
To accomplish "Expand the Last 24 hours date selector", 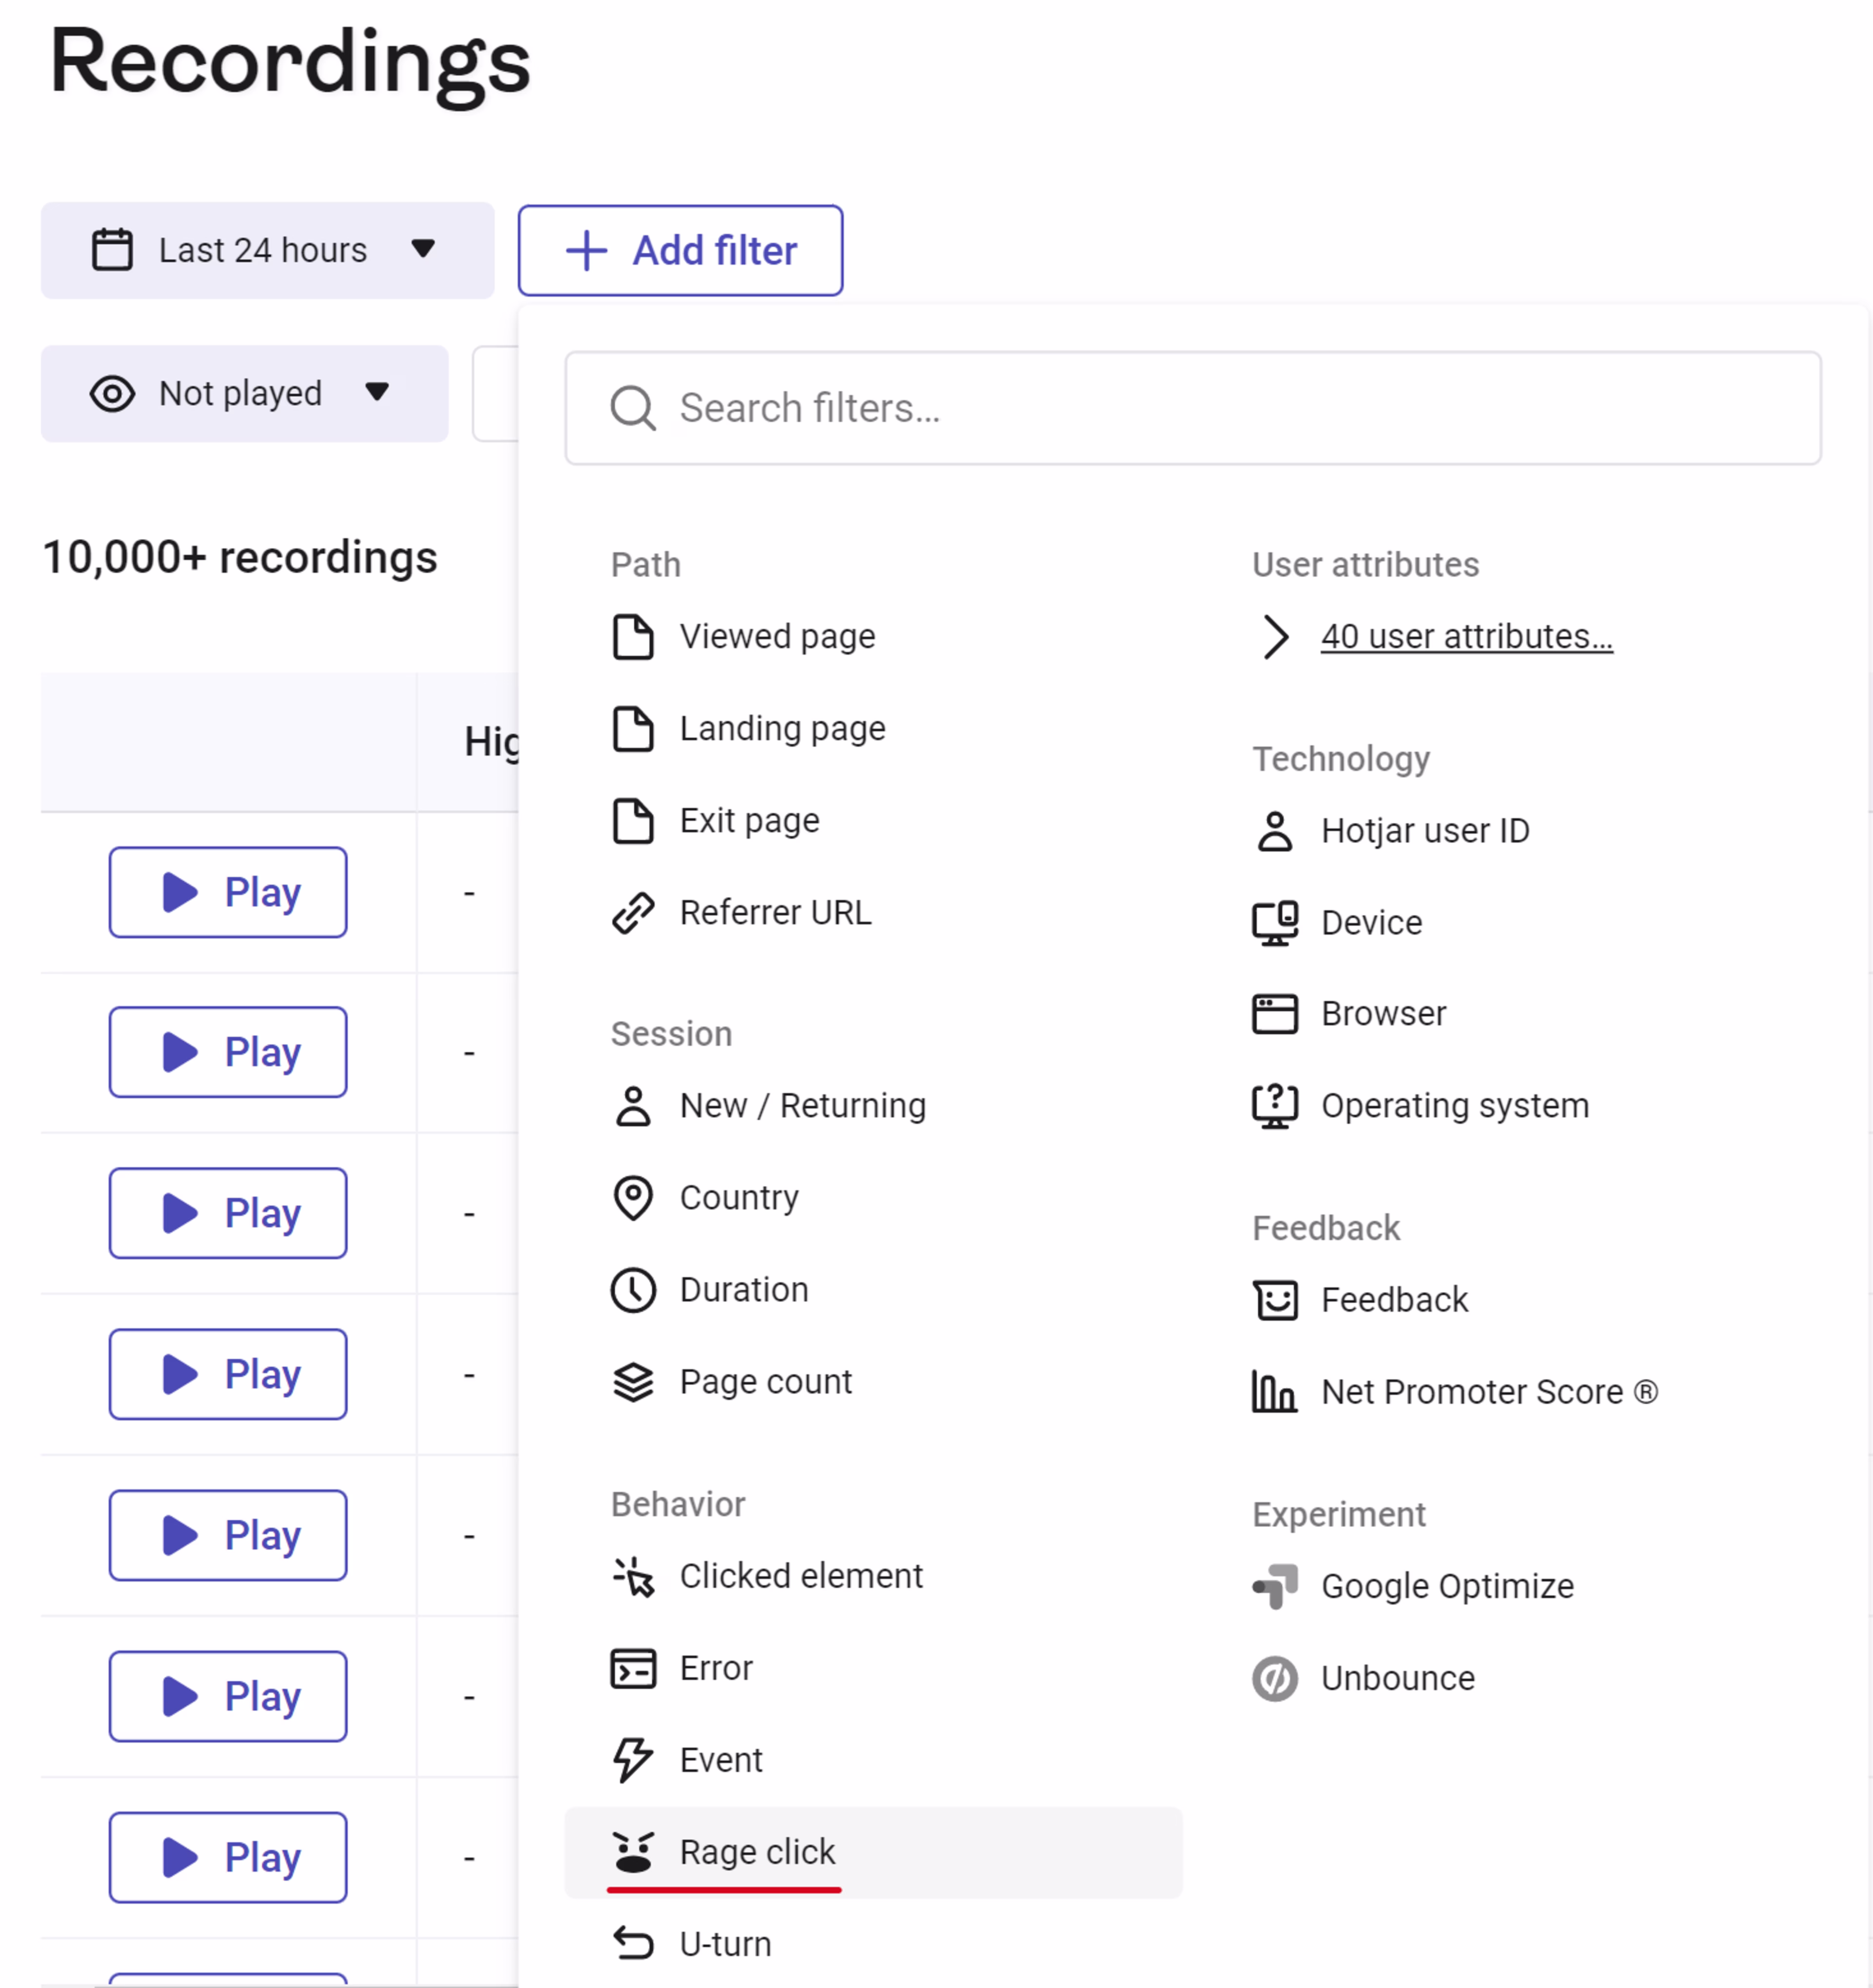I will (x=266, y=250).
